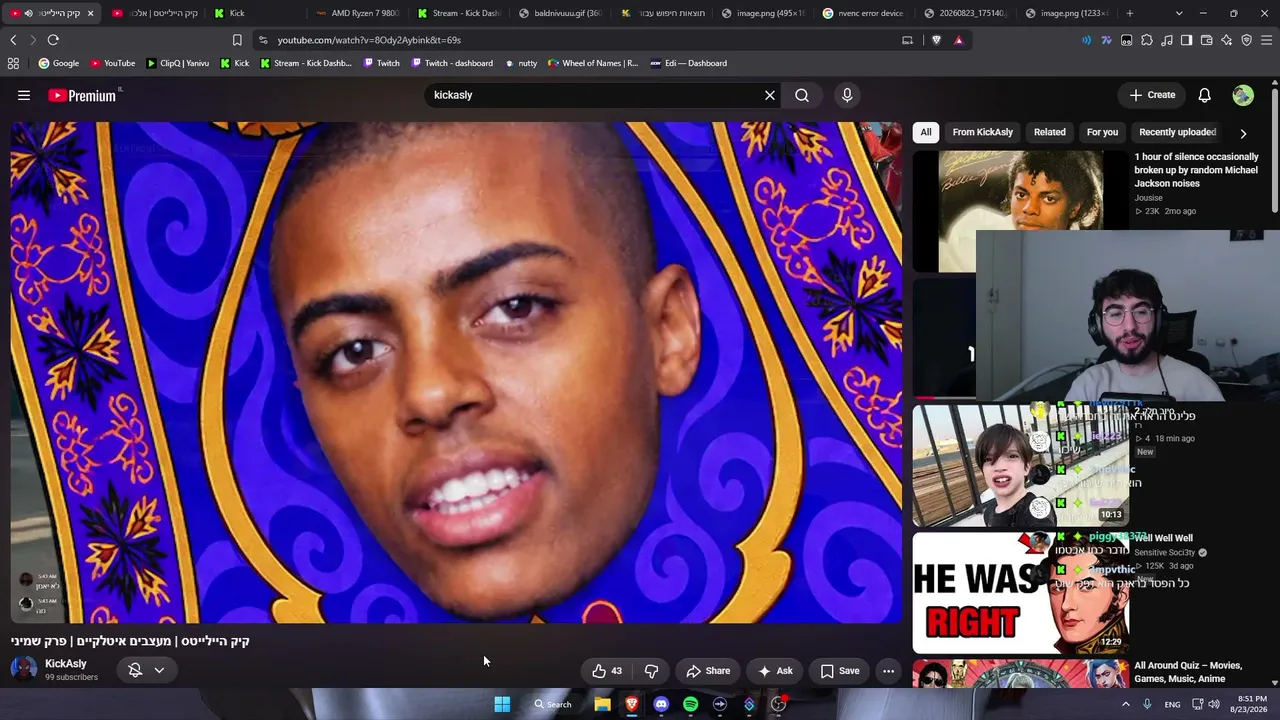The width and height of the screenshot is (1280, 720).
Task: Expand subscription options chevron beside bell
Action: (159, 670)
